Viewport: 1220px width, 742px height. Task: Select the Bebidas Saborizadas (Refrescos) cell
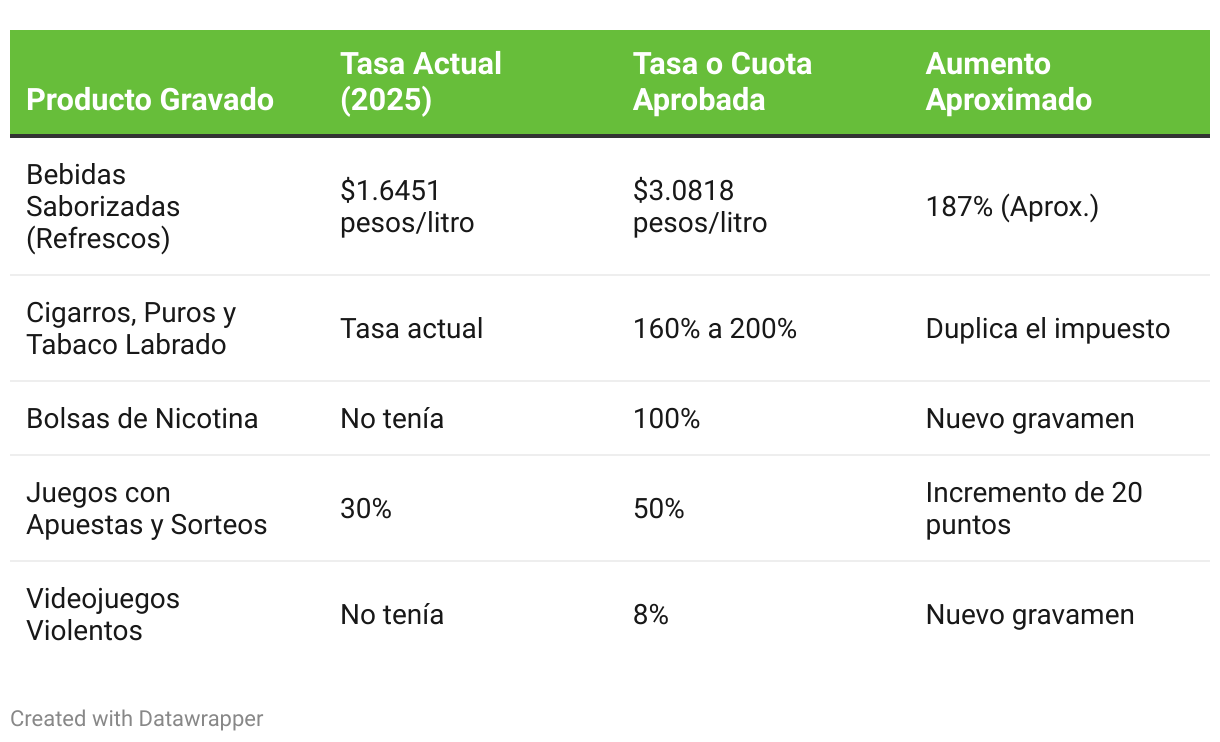coord(103,207)
